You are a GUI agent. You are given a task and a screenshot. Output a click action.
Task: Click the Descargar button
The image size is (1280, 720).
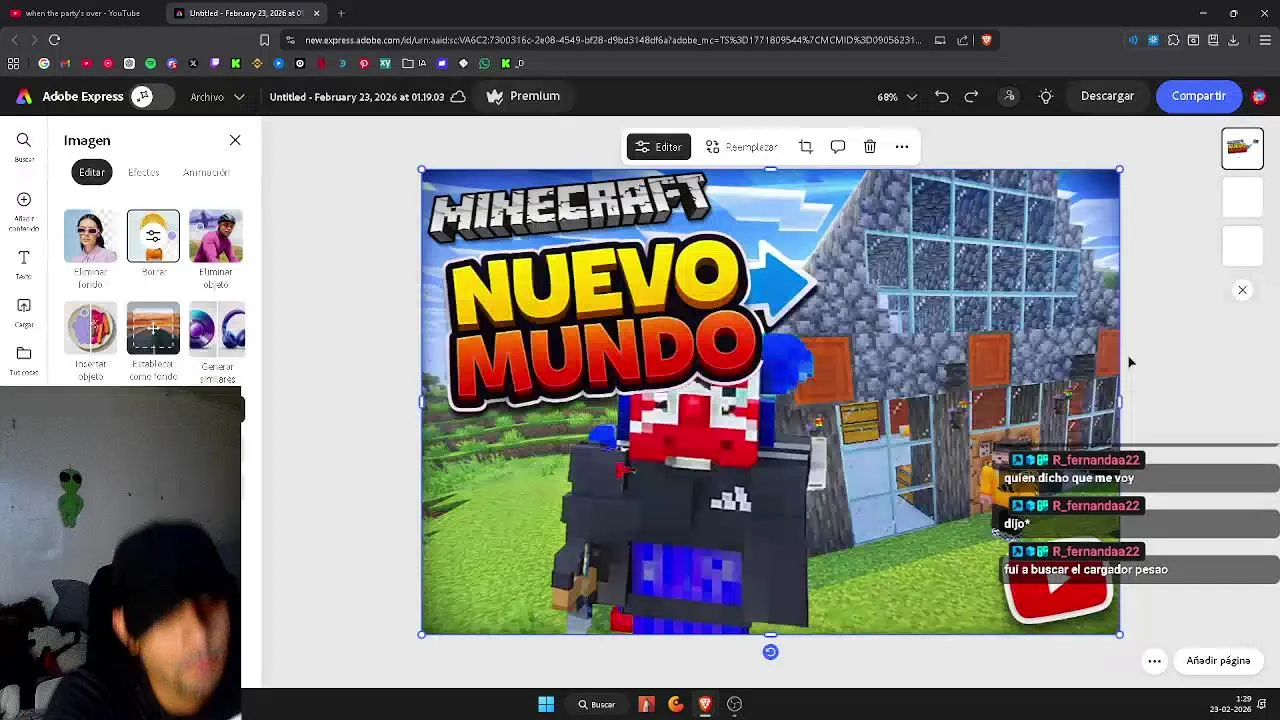[1107, 96]
